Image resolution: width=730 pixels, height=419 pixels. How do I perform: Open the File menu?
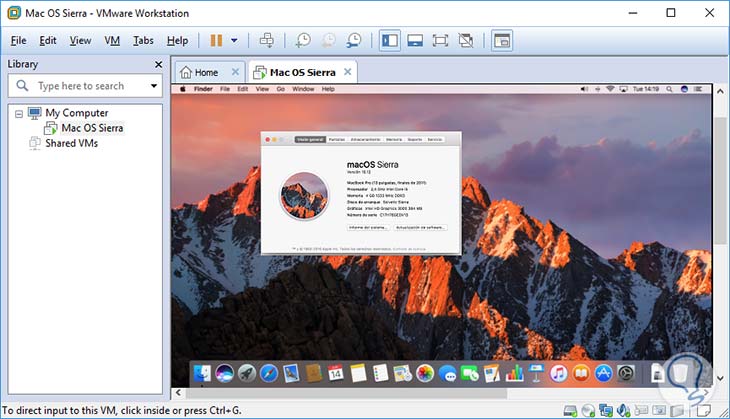pos(19,41)
